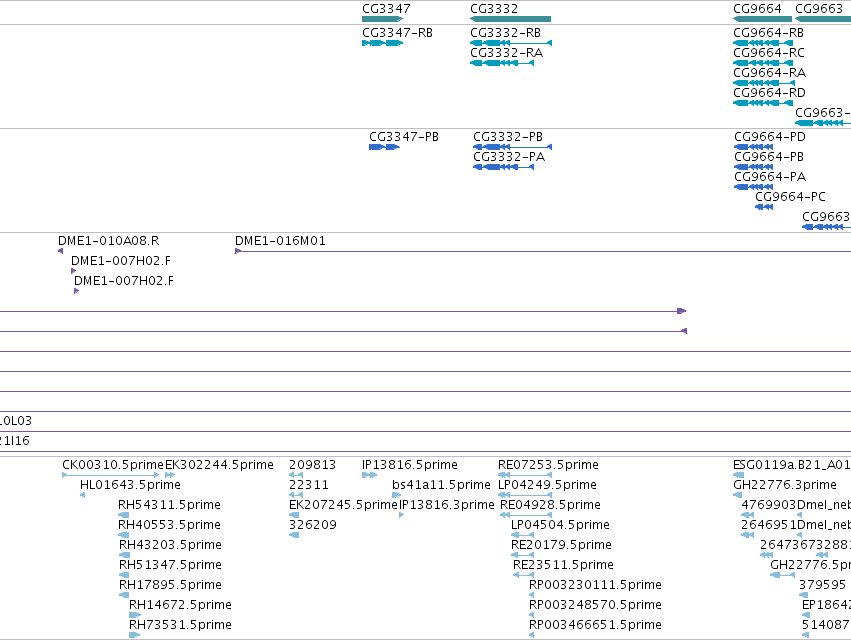Click protein CG3332-PB
The width and height of the screenshot is (851, 640).
(x=508, y=137)
